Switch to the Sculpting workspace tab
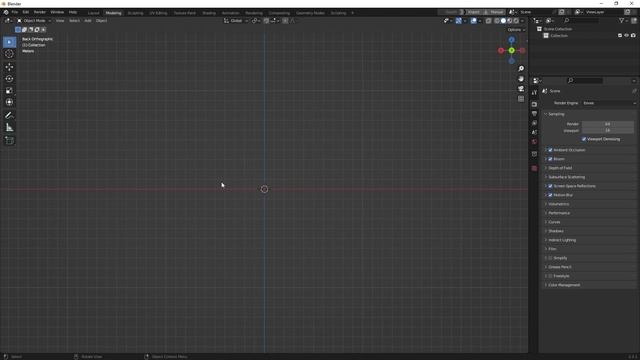640x360 pixels. coord(135,13)
